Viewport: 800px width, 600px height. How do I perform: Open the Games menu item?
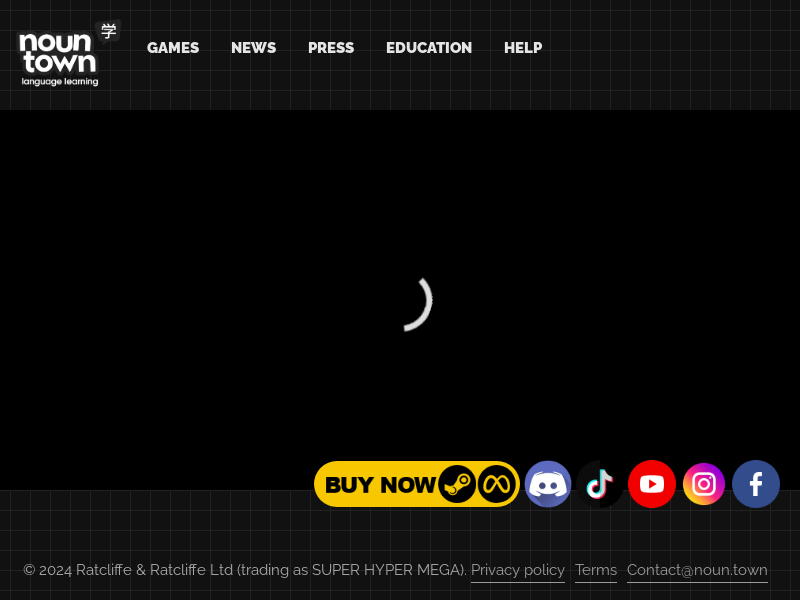point(173,48)
